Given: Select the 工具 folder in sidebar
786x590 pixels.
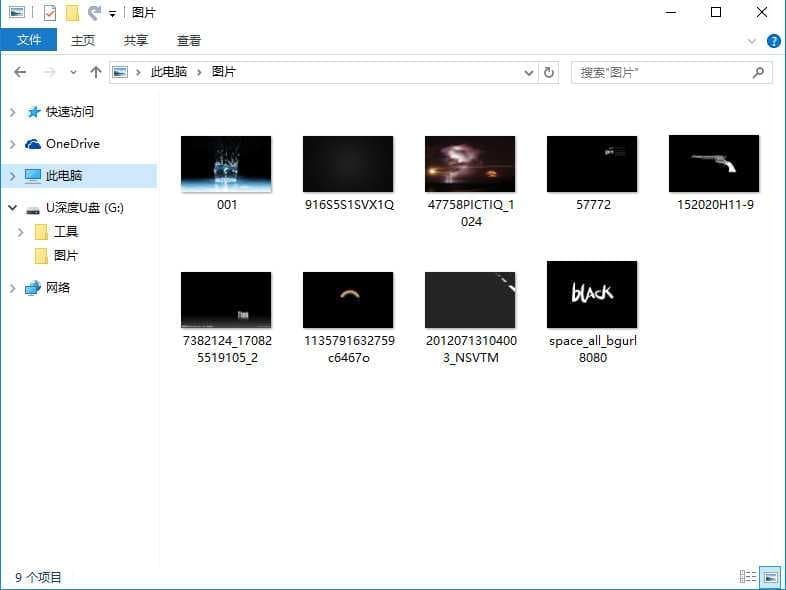Looking at the screenshot, I should (x=65, y=232).
